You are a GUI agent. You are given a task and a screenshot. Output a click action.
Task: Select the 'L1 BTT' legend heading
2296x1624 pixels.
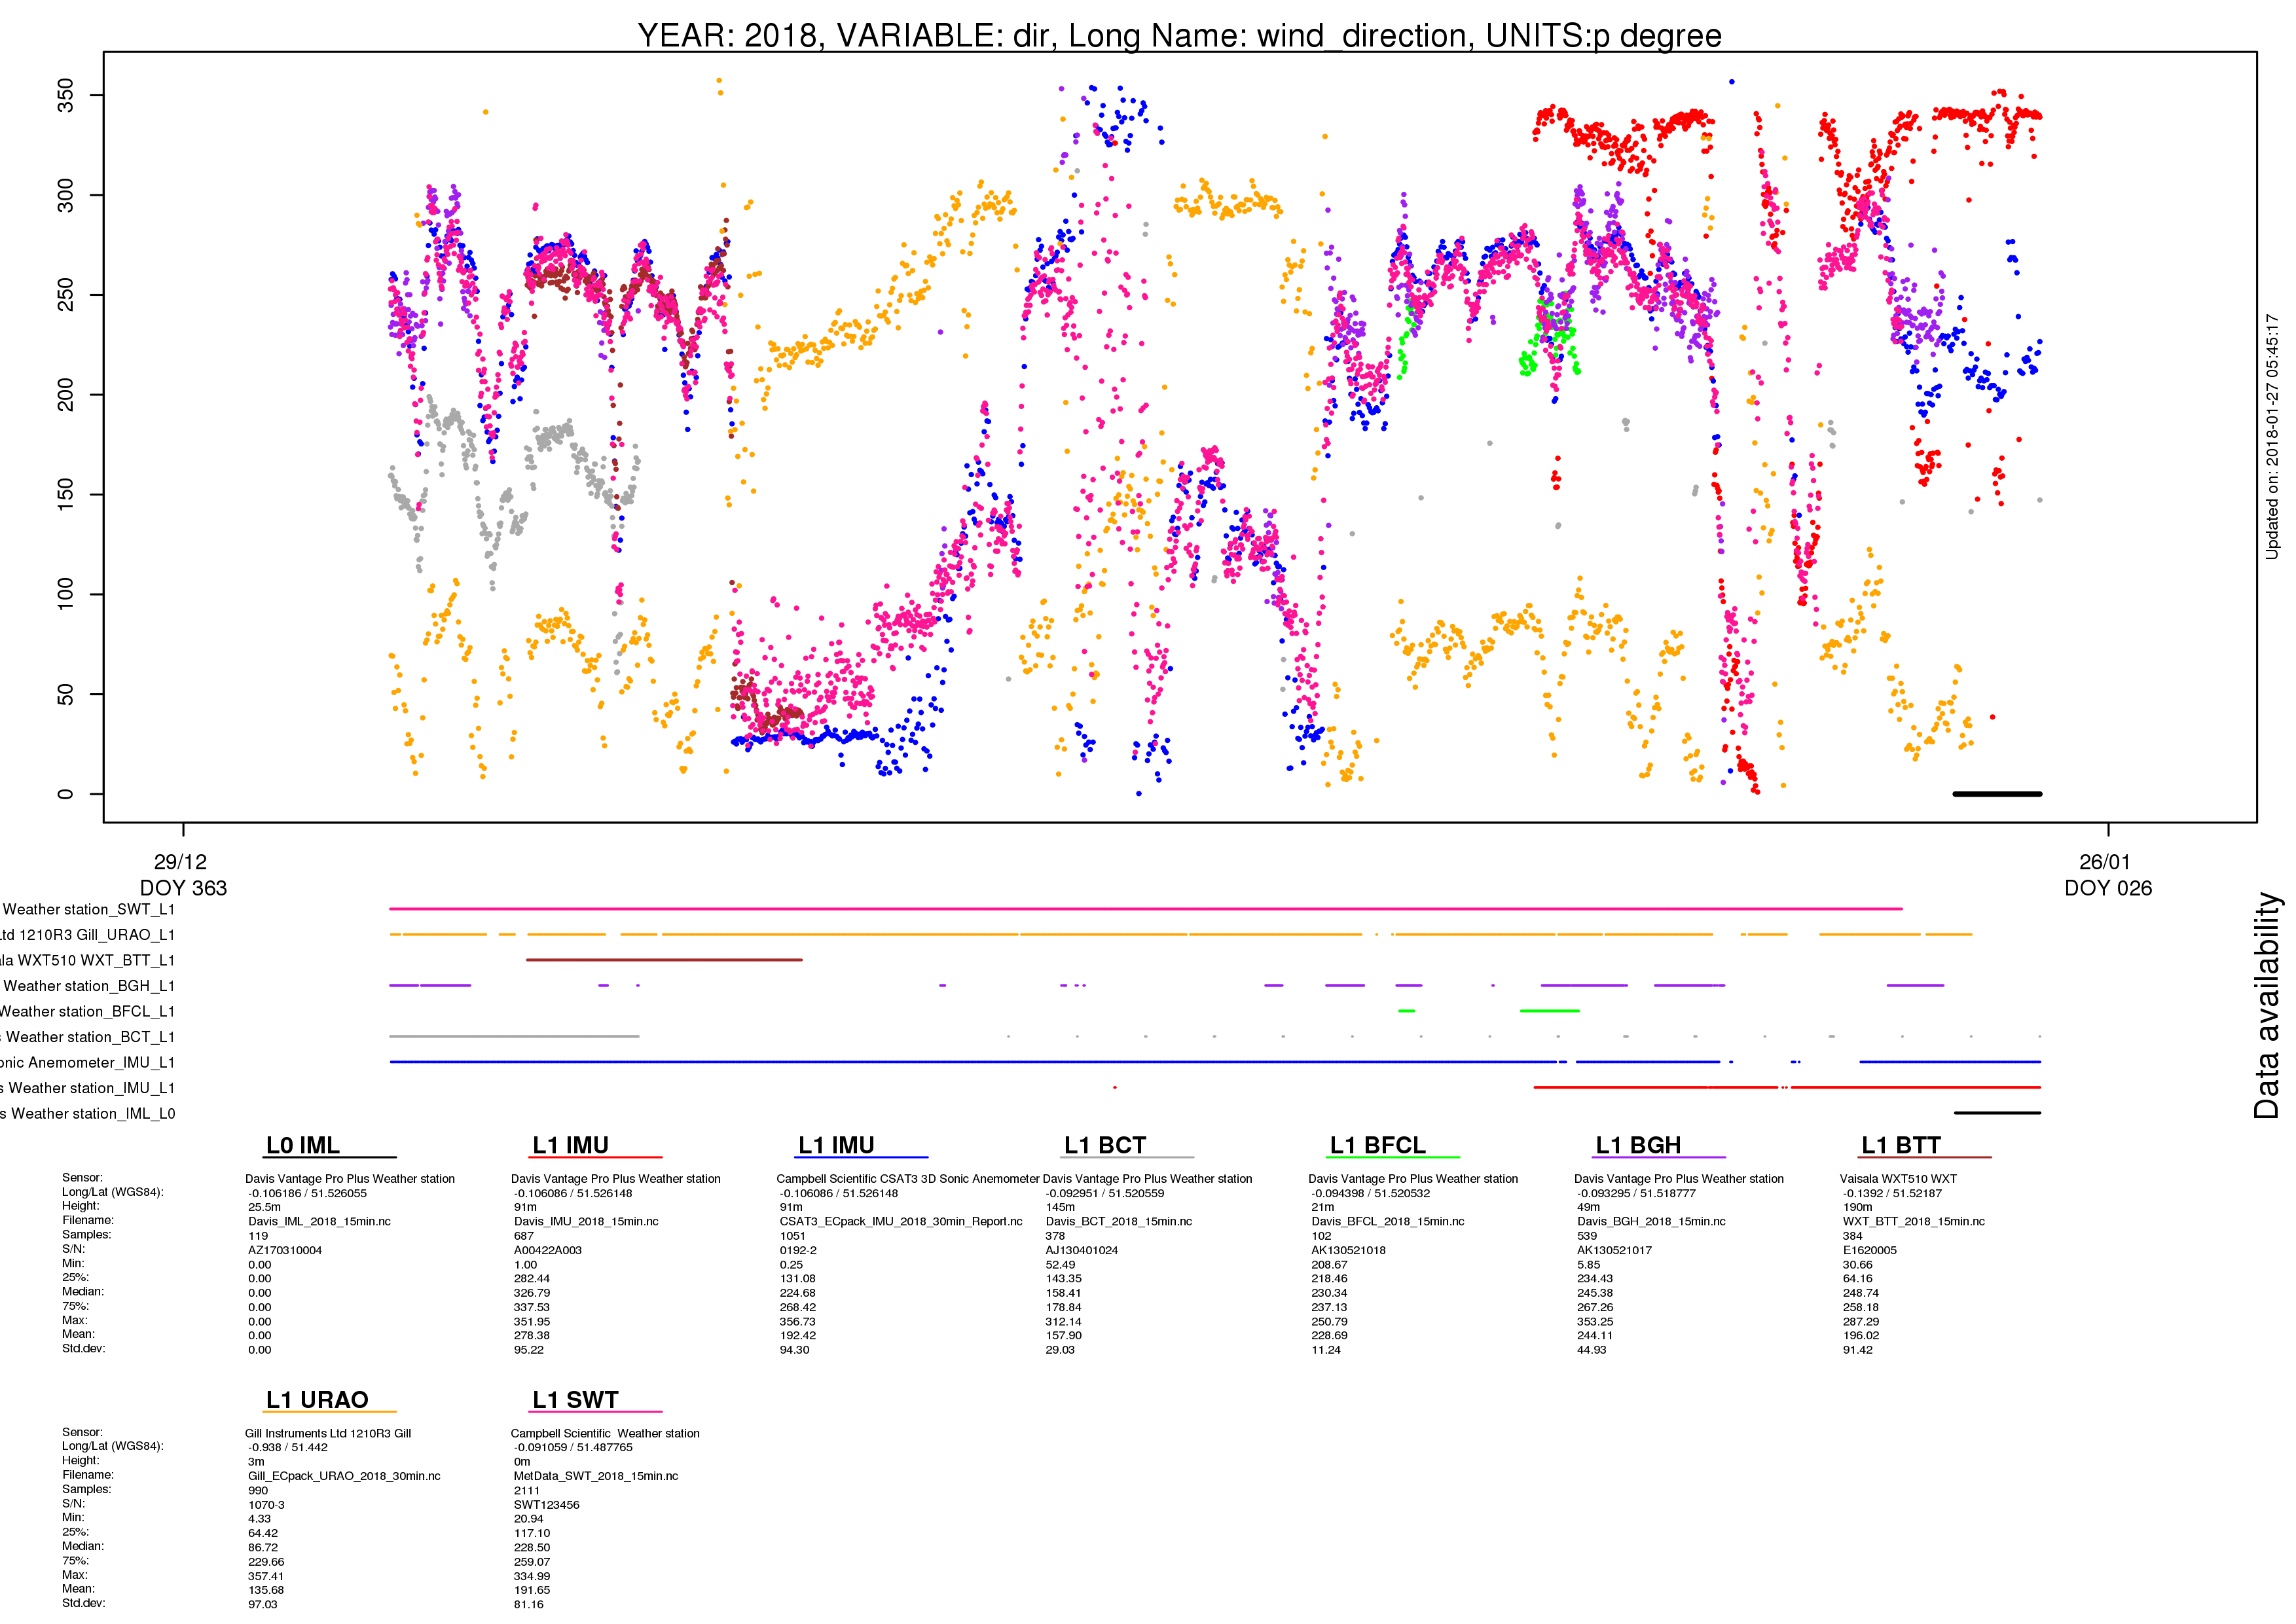[1901, 1145]
